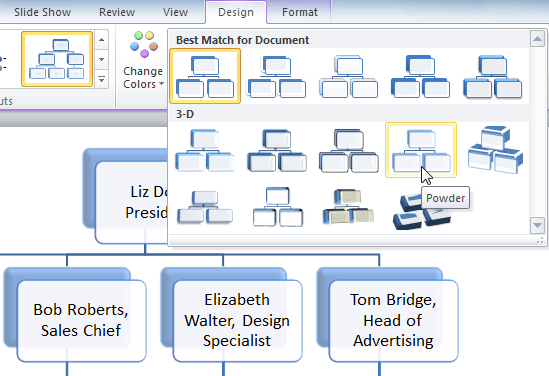Select the selected hierarchy layout thumbnail
The image size is (549, 376).
tap(57, 59)
